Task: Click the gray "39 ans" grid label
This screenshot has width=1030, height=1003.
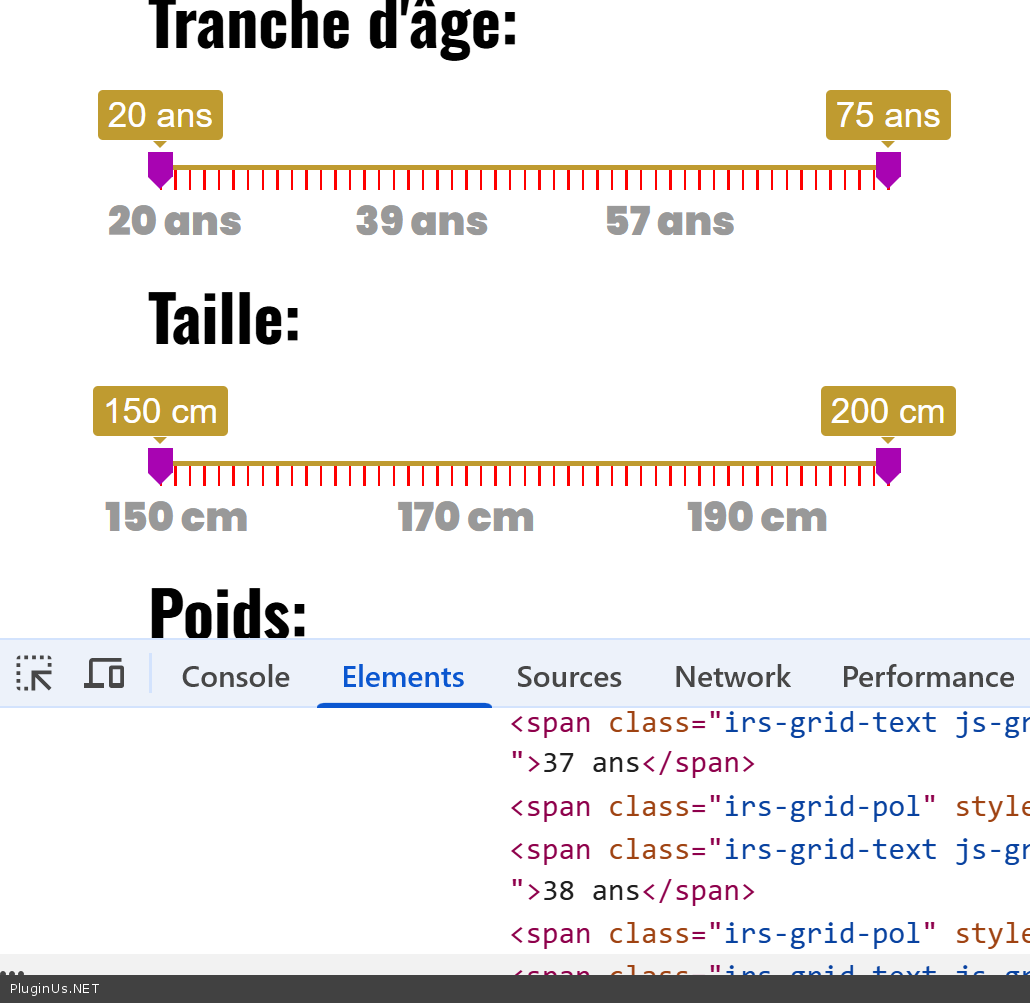Action: click(422, 221)
